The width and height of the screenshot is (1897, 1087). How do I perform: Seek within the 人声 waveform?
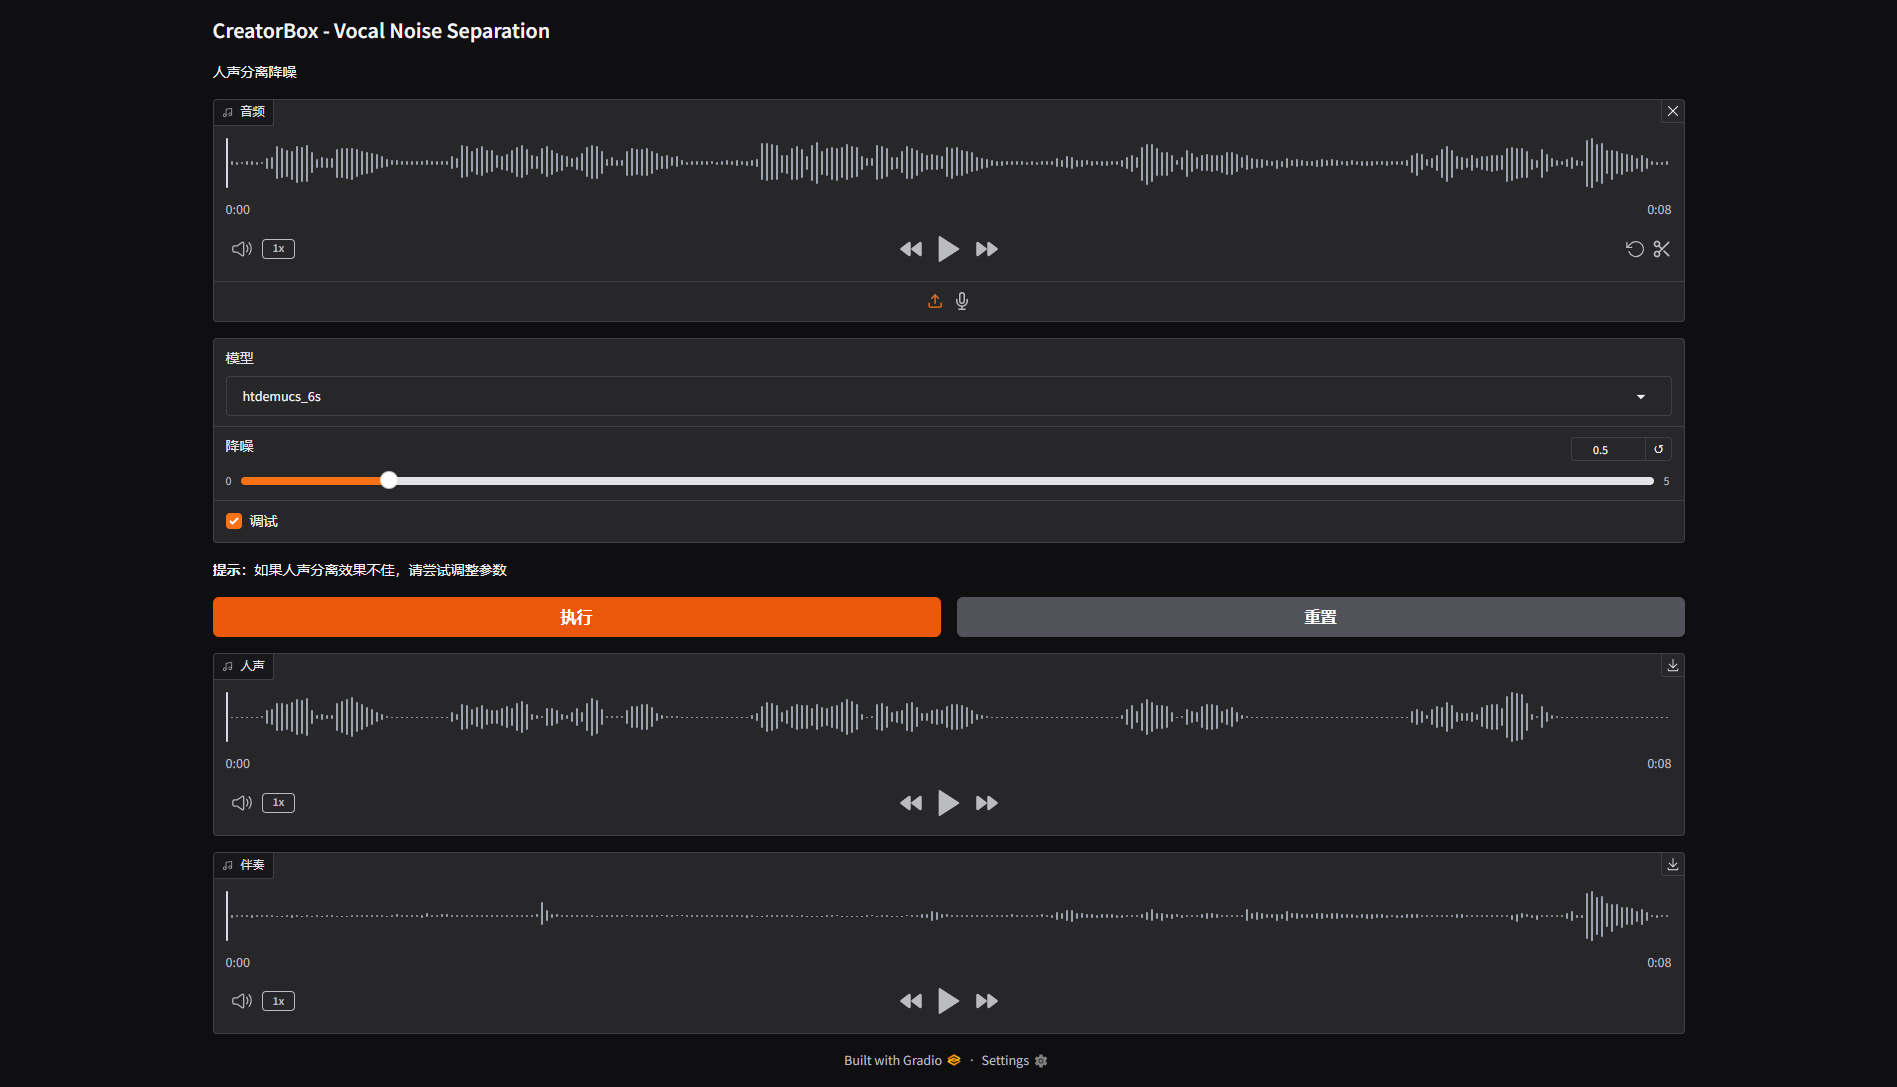(x=948, y=717)
